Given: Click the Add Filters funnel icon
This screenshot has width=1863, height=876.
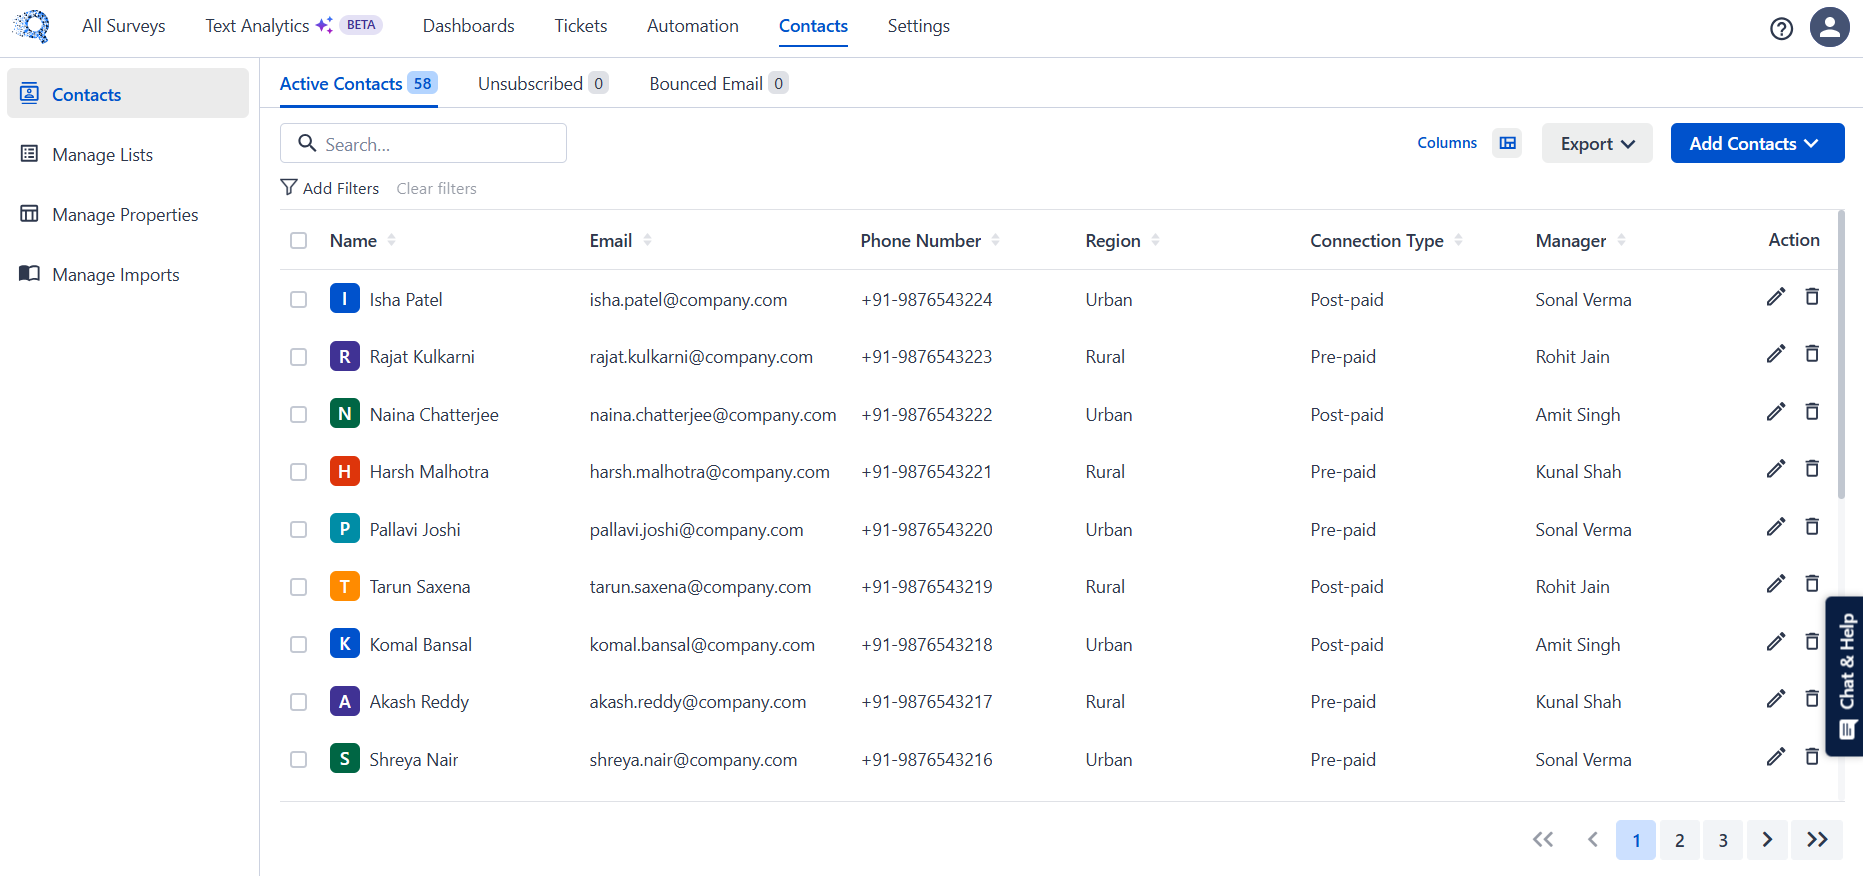Looking at the screenshot, I should [289, 188].
